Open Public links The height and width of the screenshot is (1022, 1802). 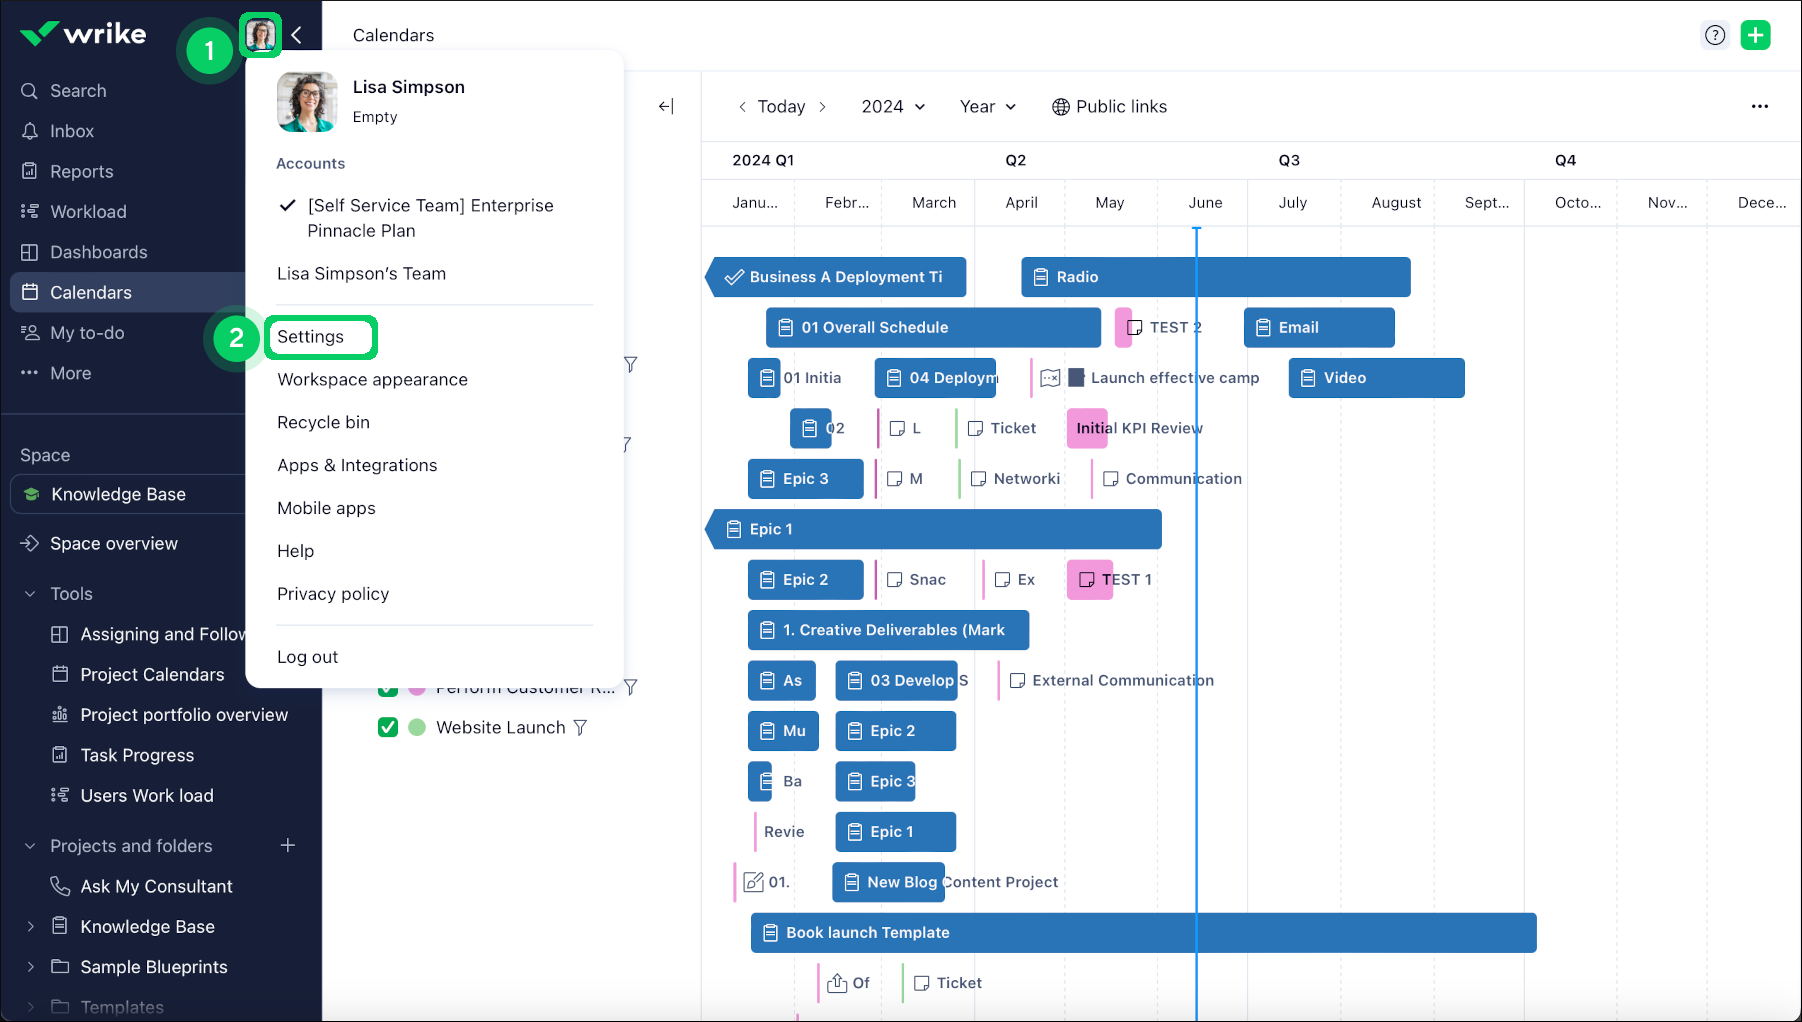coord(1110,106)
